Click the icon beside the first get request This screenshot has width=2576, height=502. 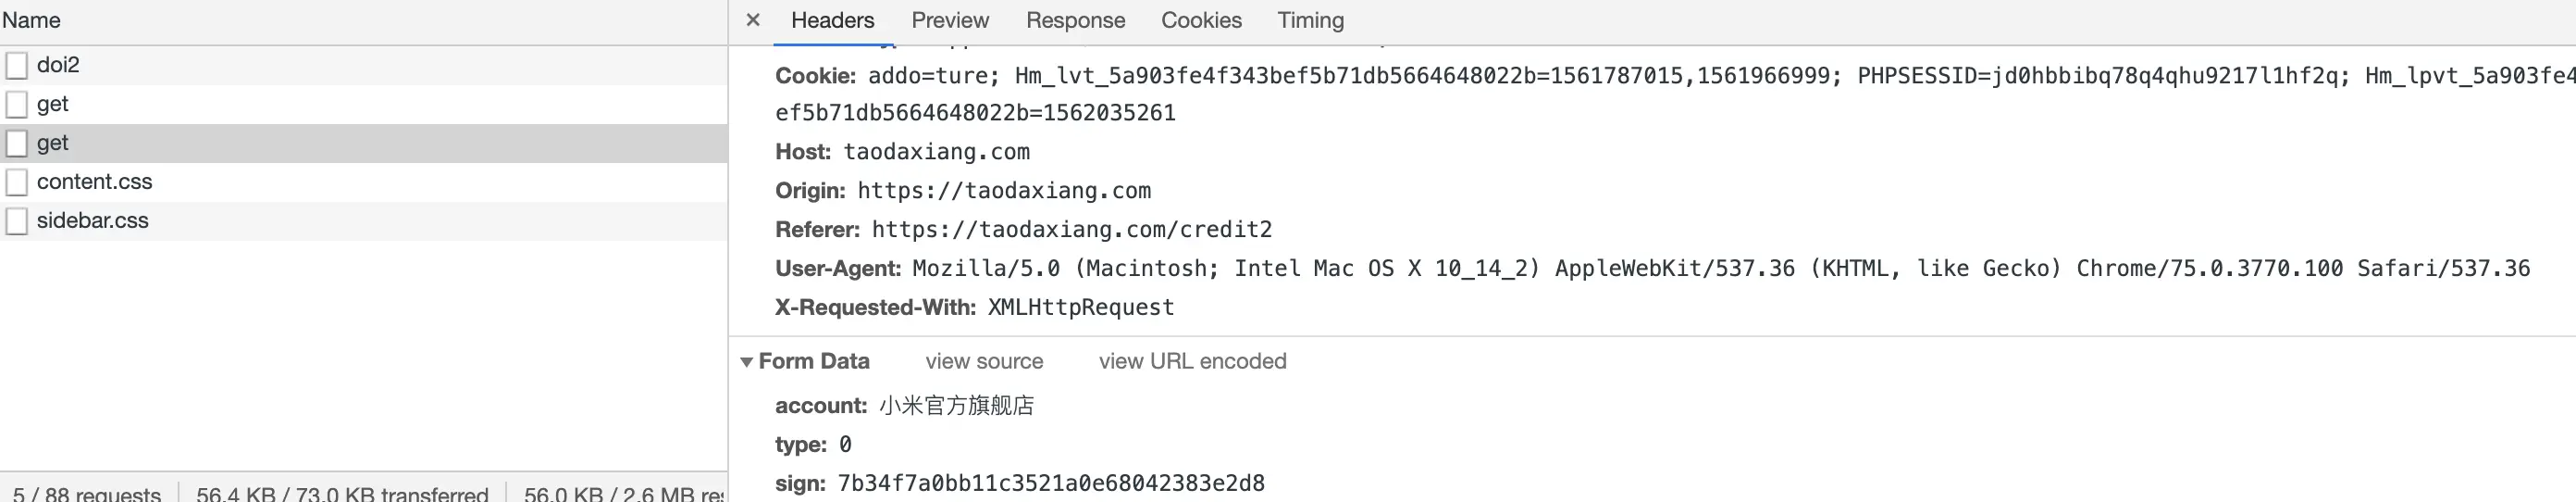pos(17,104)
